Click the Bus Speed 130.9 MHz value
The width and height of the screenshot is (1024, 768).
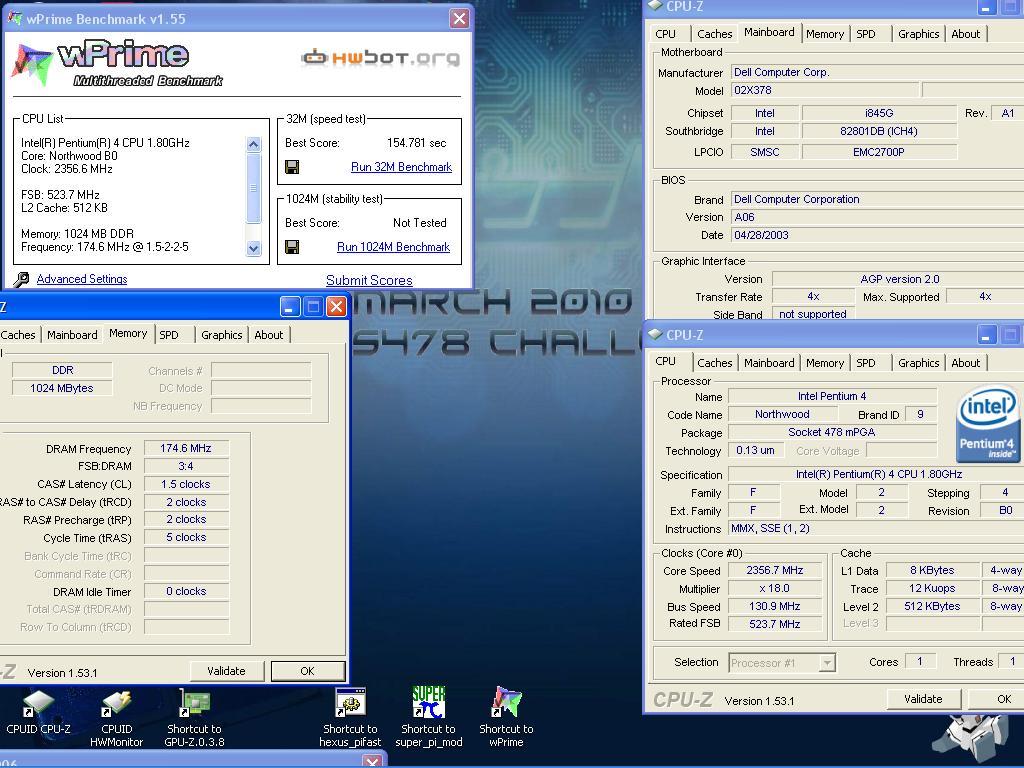coord(775,607)
